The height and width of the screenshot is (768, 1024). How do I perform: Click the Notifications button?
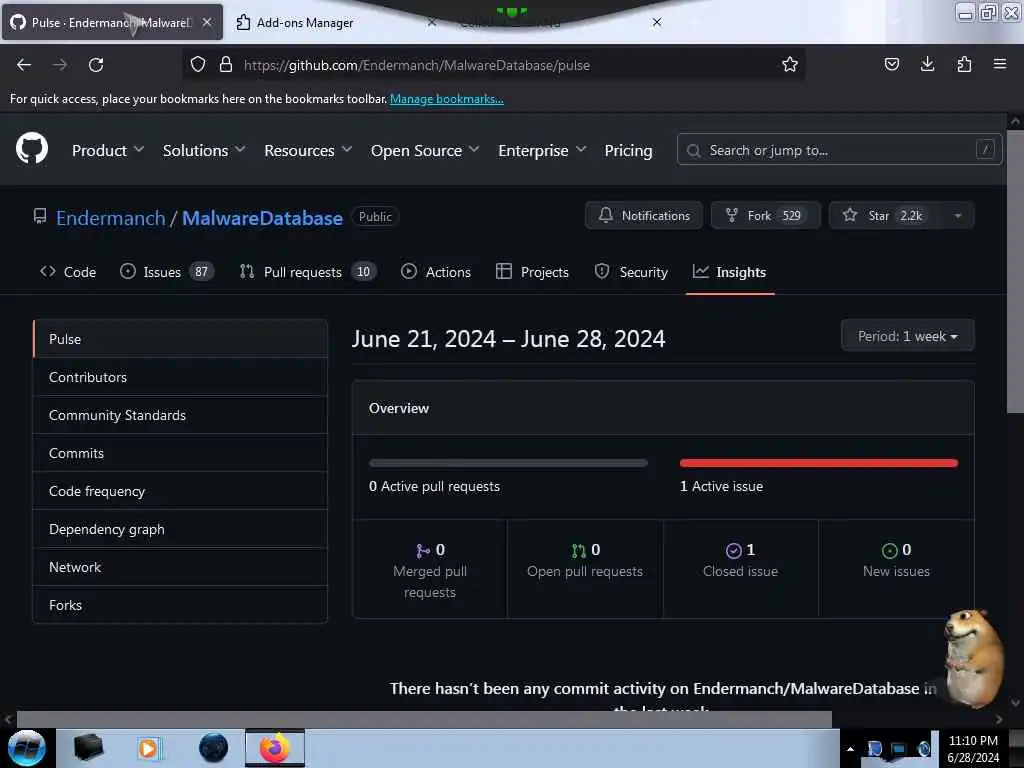643,216
